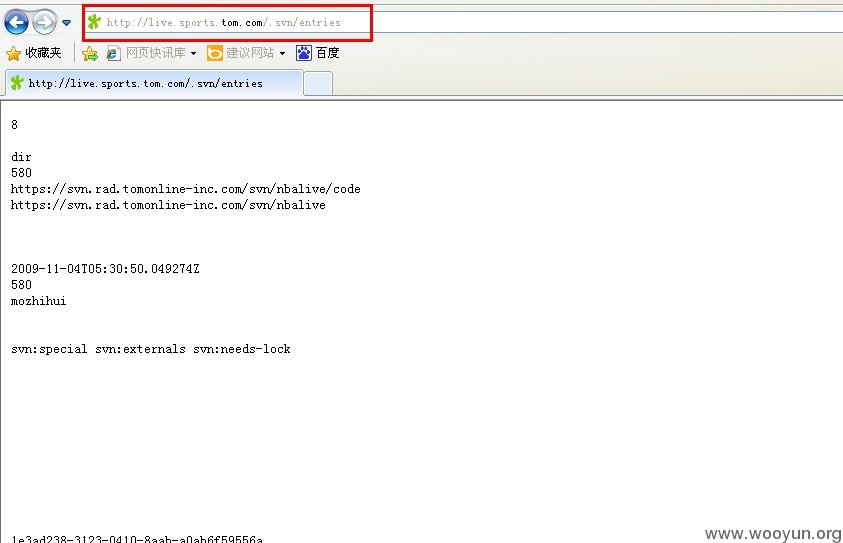
Task: Click the Forward arrow button
Action: (x=44, y=23)
